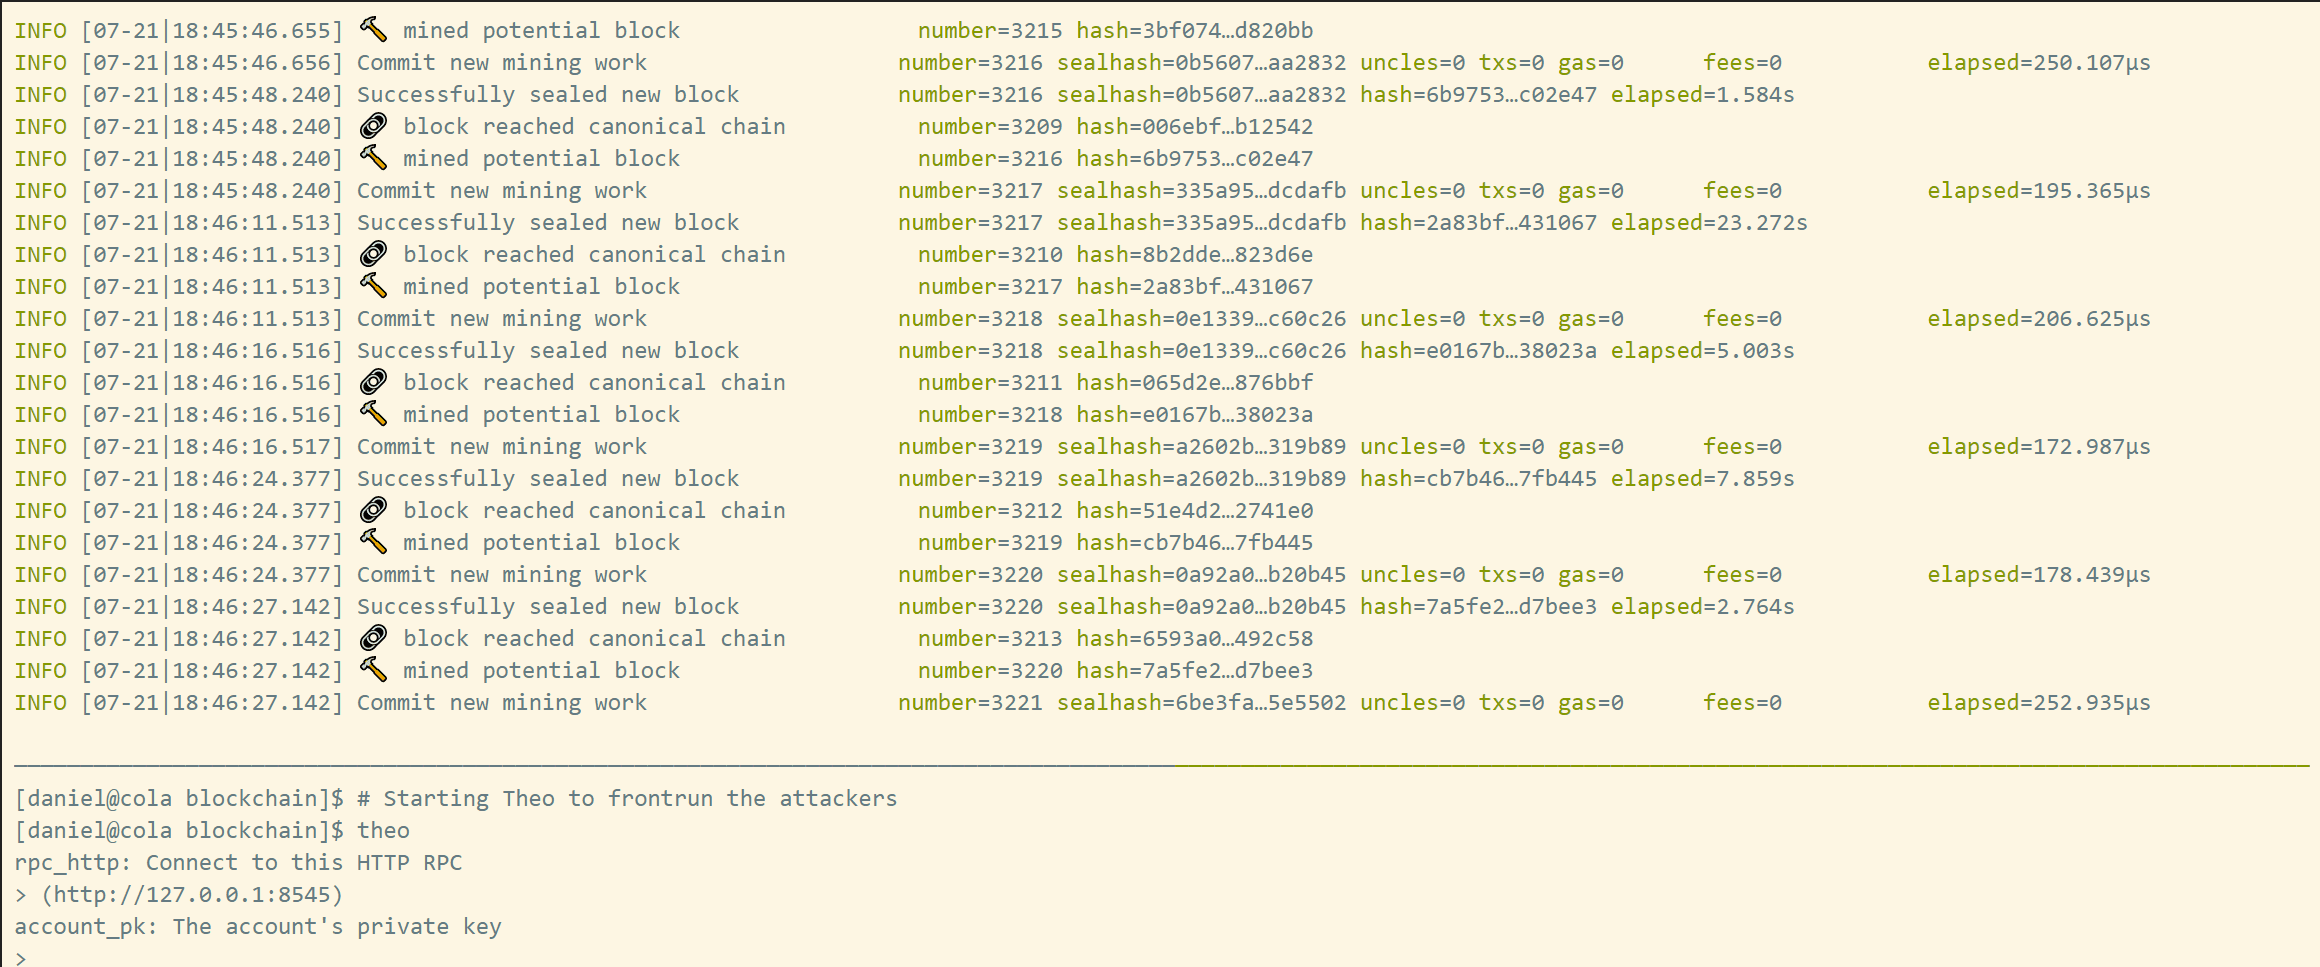Screen dimensions: 2320x967
Task: Click the text number=3221 on the last log line
Action: point(970,703)
